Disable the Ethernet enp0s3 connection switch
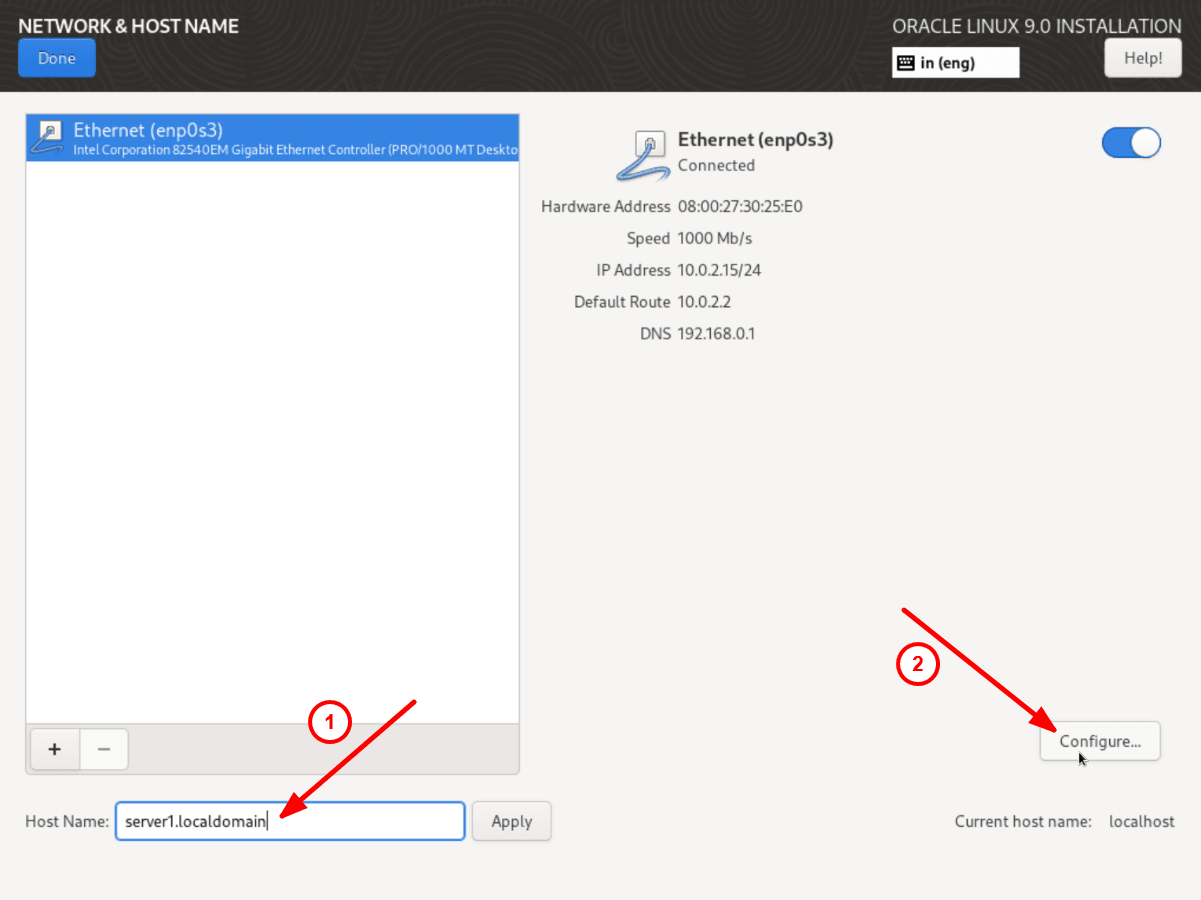 [1130, 143]
